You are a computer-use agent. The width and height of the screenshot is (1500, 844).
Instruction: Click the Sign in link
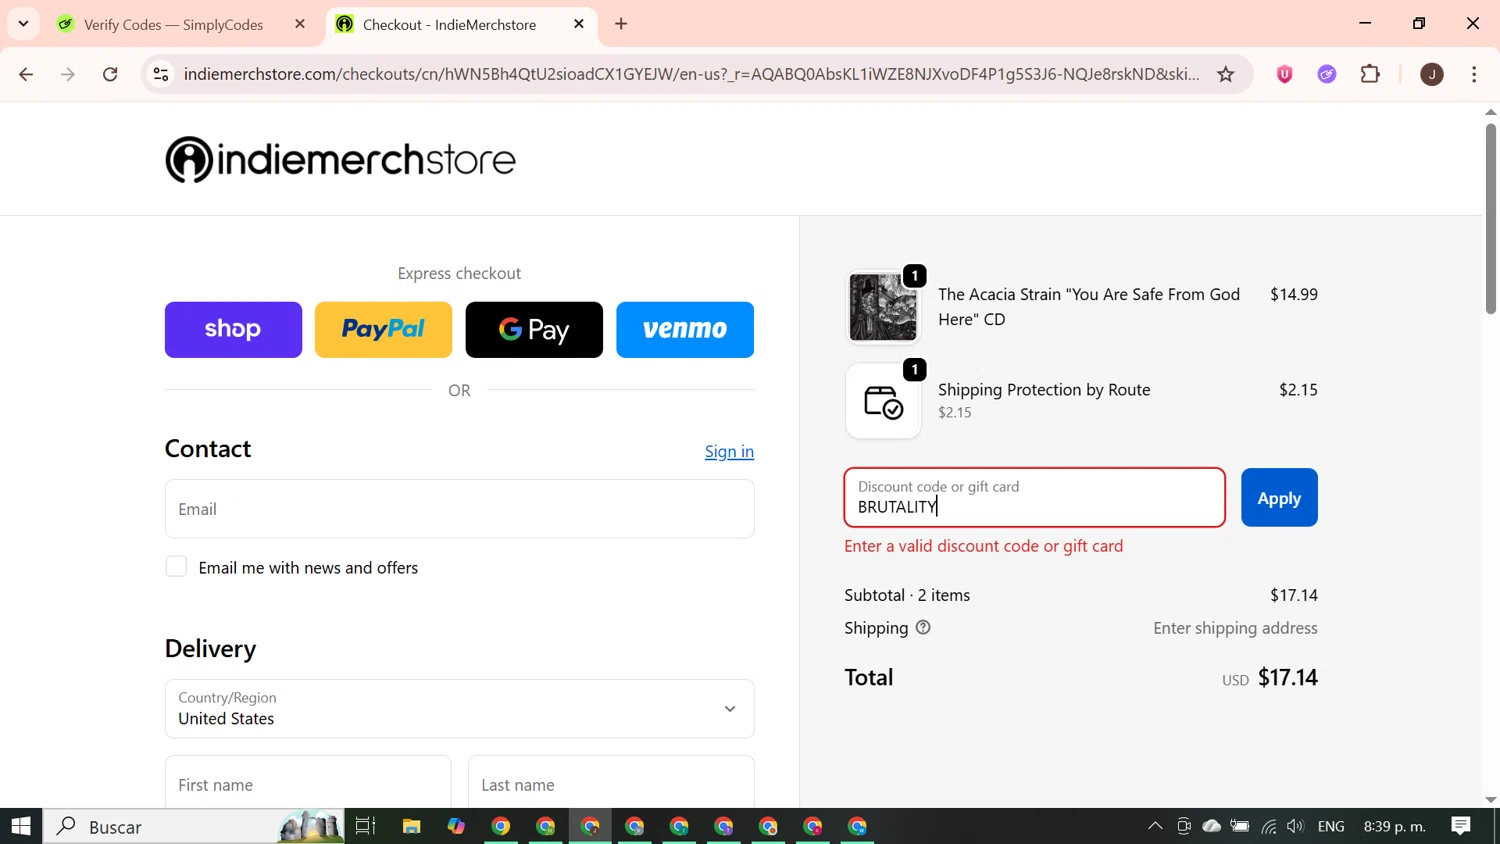(729, 452)
